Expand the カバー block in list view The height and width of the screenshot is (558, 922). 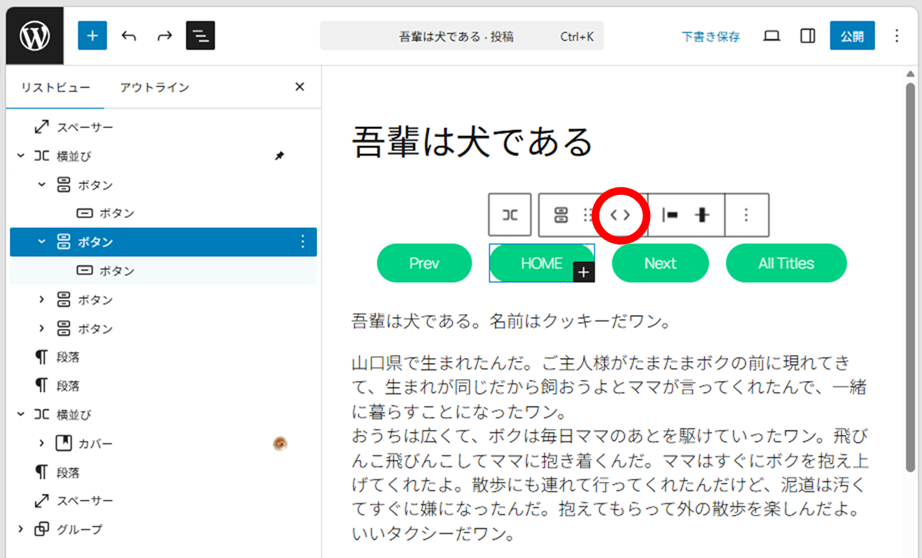click(x=41, y=443)
